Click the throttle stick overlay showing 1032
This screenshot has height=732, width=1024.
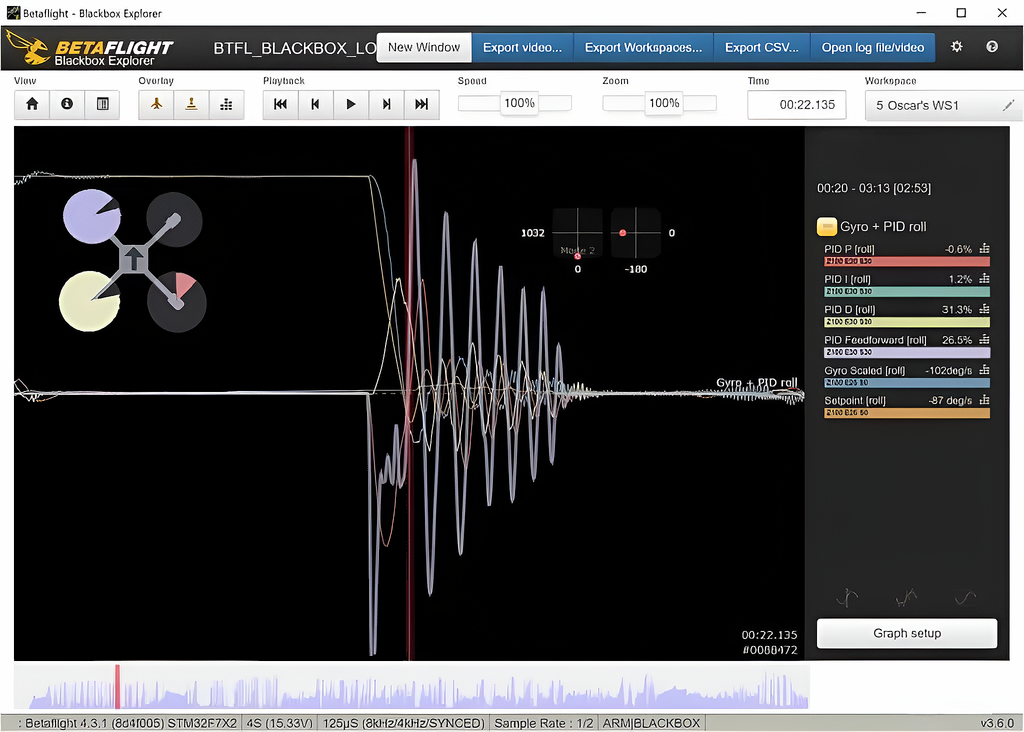577,233
